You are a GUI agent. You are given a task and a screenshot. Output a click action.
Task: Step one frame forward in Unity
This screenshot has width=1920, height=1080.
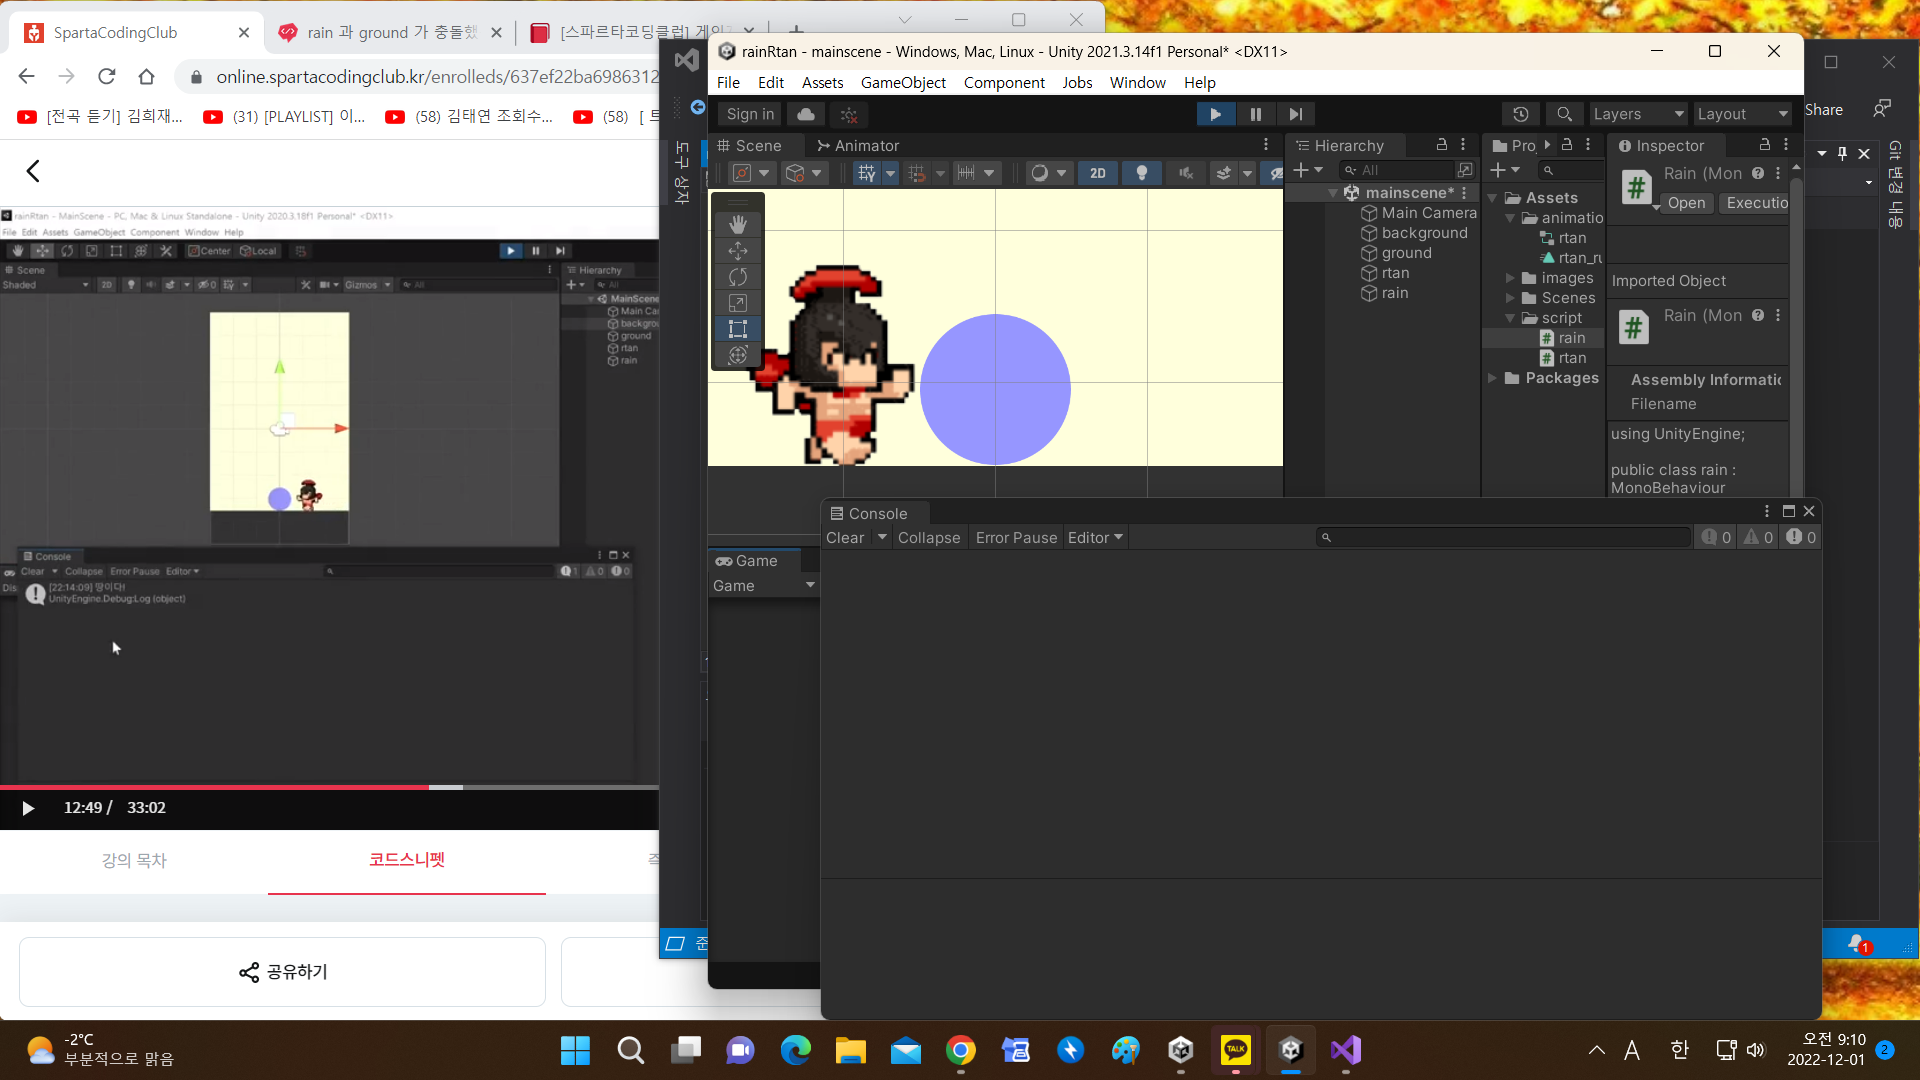1295,114
